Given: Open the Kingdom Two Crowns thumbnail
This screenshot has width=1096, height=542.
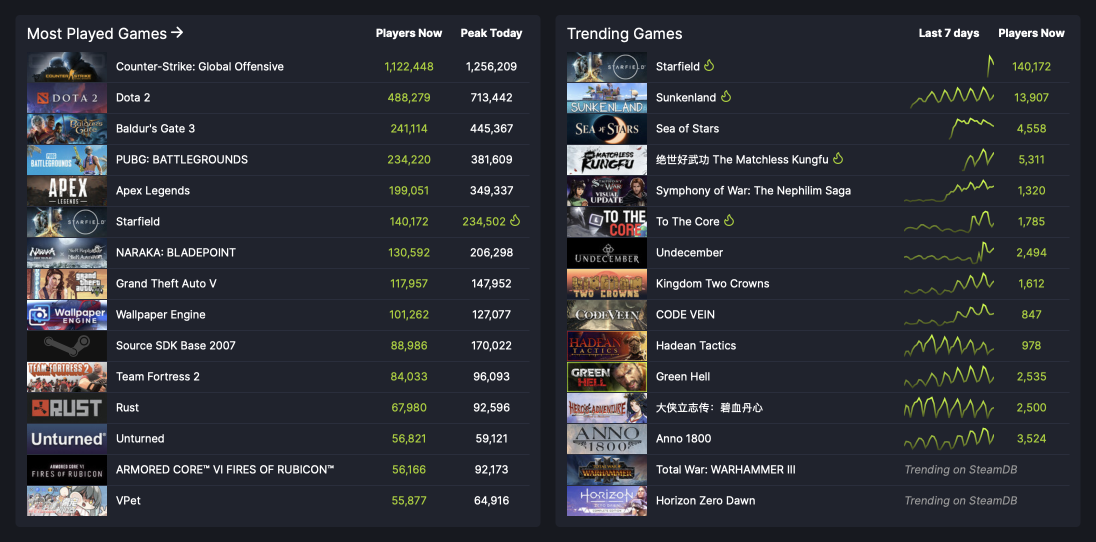Looking at the screenshot, I should click(x=607, y=283).
